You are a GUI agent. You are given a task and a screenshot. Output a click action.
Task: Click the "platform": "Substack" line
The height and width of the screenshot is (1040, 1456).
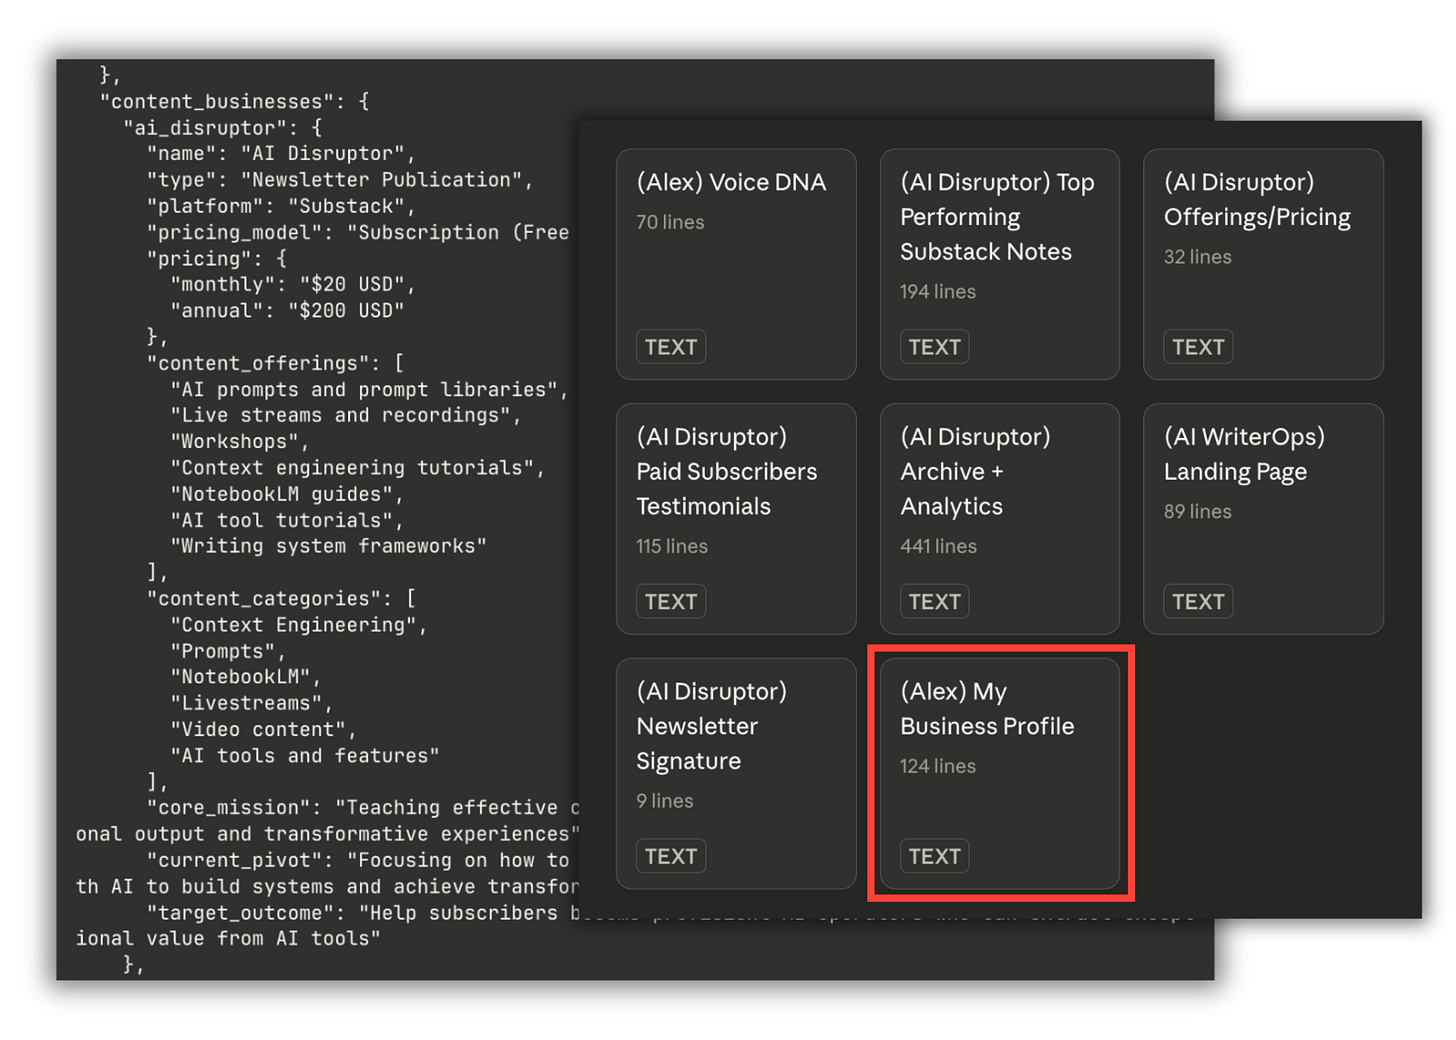coord(281,206)
